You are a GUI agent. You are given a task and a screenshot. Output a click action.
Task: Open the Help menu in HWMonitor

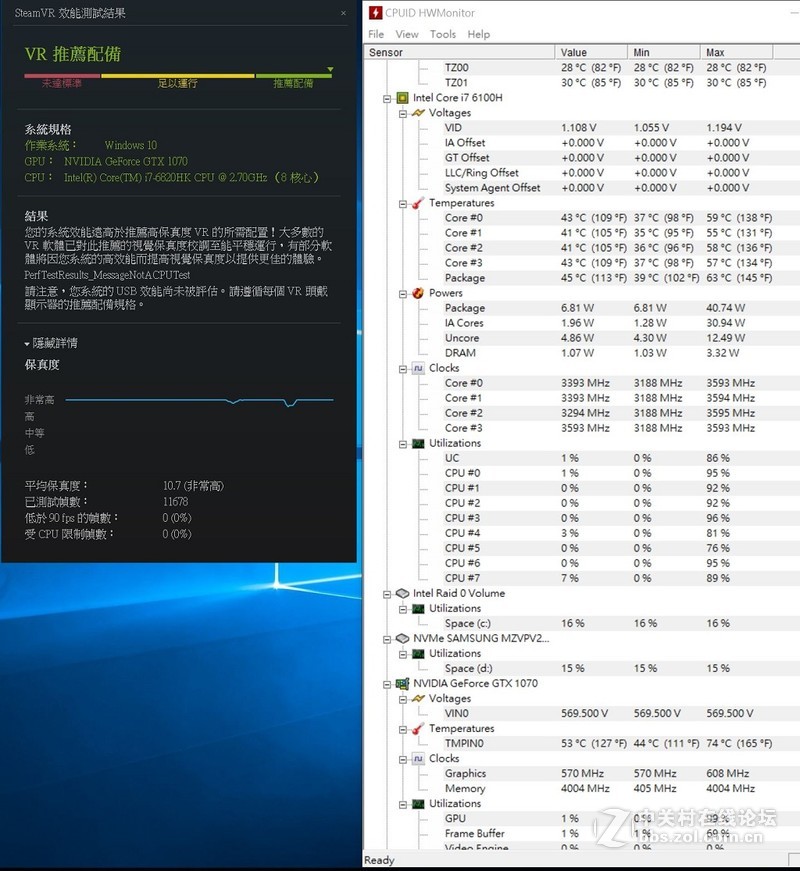(x=479, y=34)
